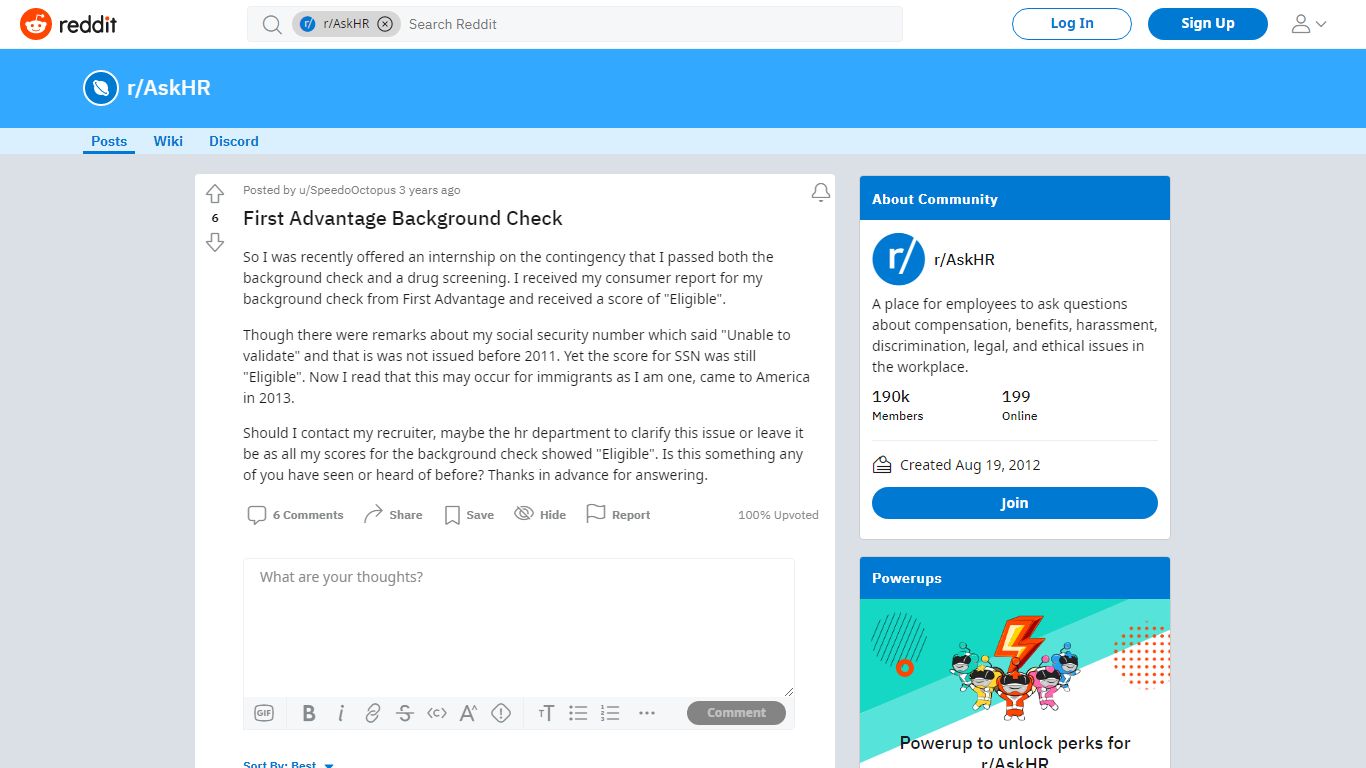Remove the r/AskHR search filter chip

coord(385,24)
